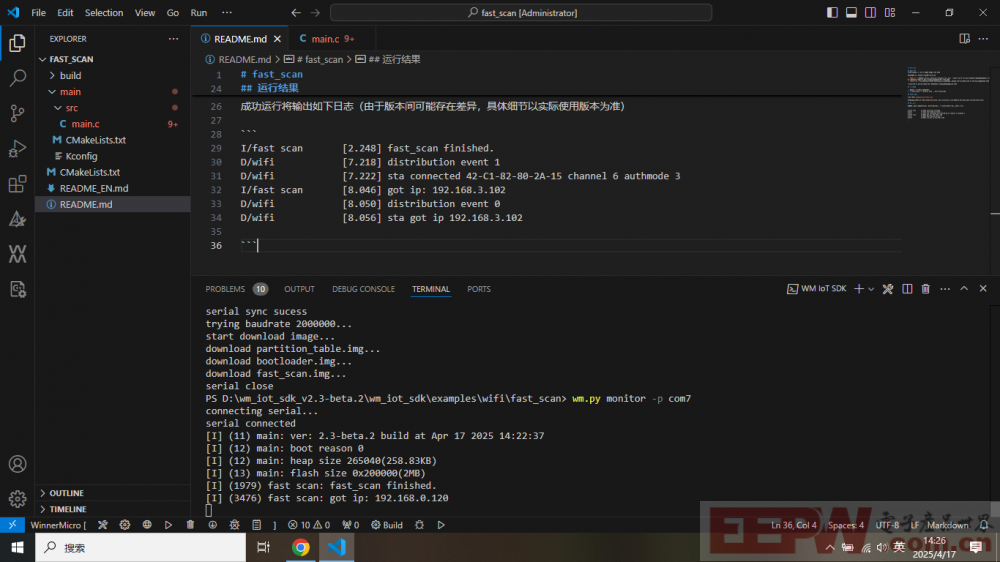Click the errors and warnings count in status bar
This screenshot has width=1000, height=562.
309,525
